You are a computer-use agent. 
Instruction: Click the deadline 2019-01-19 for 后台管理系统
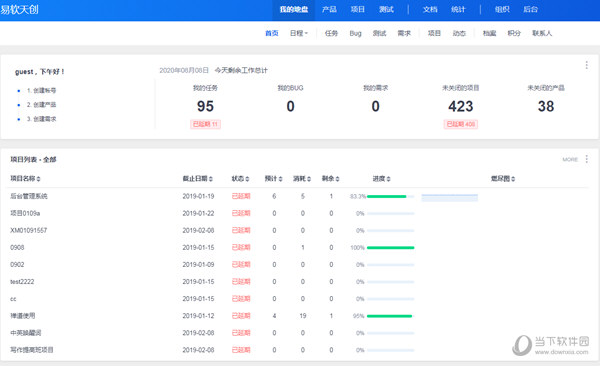coord(198,196)
